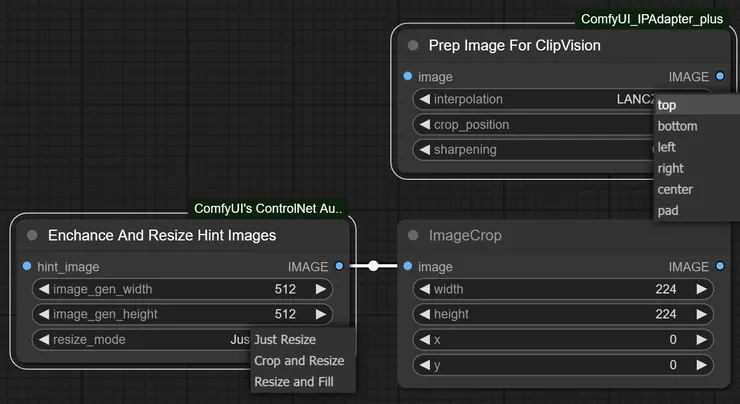Decrease image_gen_height with left arrow
Viewport: 740px width, 404px height.
pyautogui.click(x=43, y=314)
